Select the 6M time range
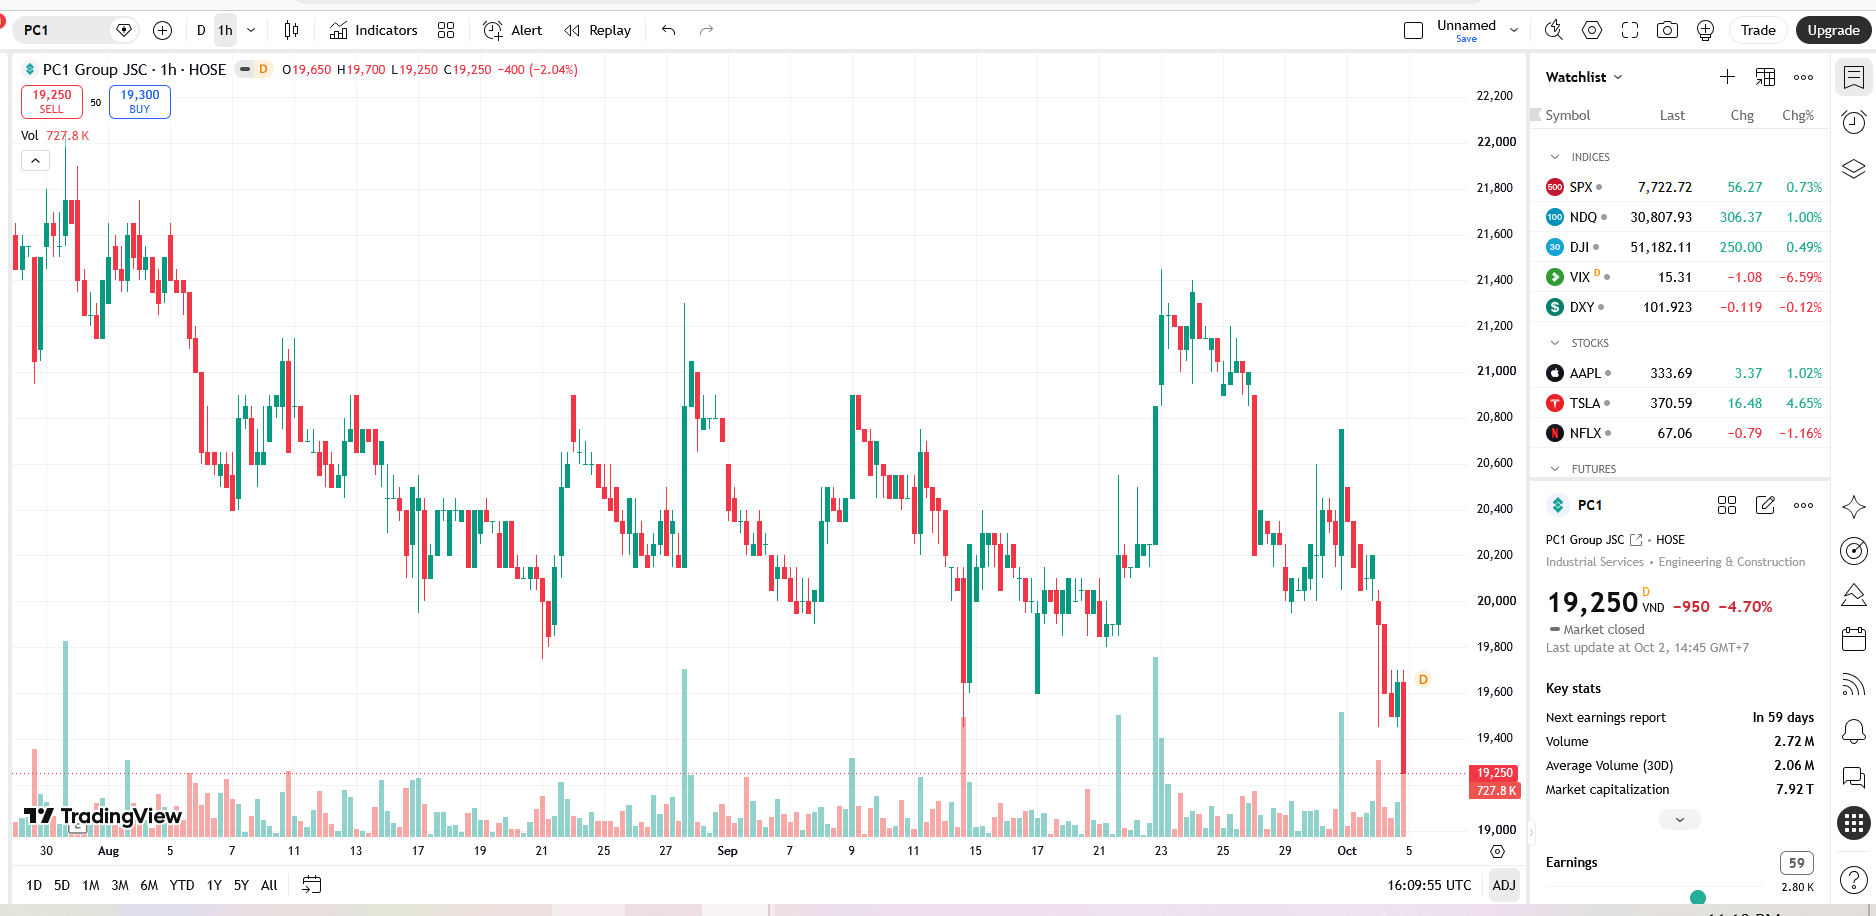 tap(149, 885)
